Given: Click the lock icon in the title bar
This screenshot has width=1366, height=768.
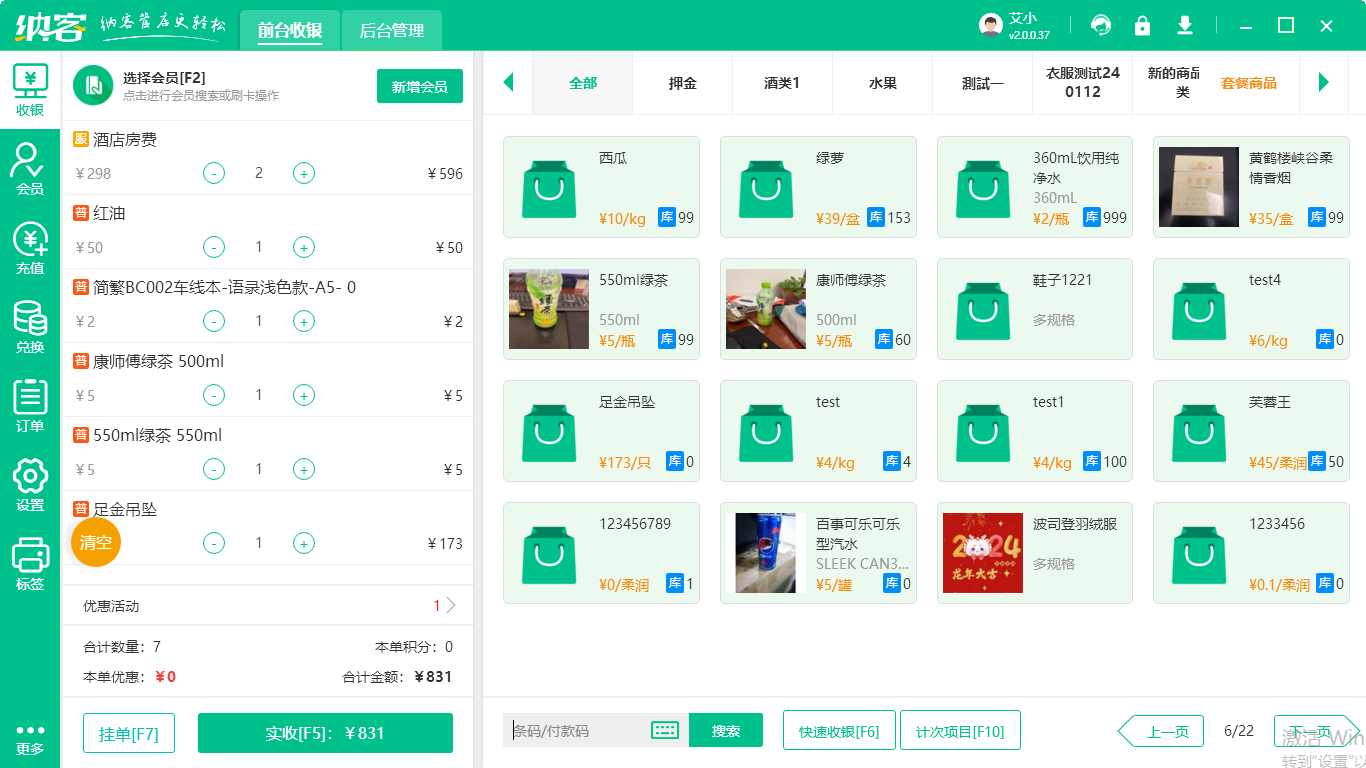Looking at the screenshot, I should click(1142, 24).
